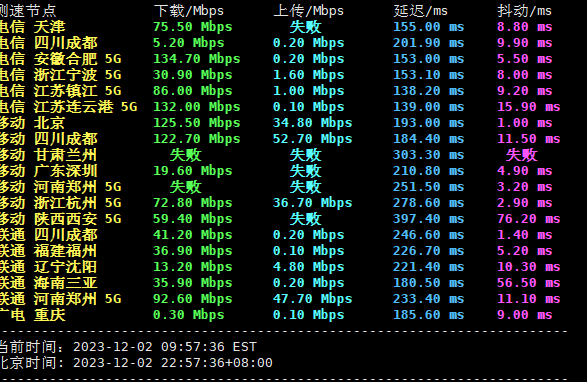The width and height of the screenshot is (587, 382).
Task: Select the 江苏镇江 5G node name
Action: point(77,91)
